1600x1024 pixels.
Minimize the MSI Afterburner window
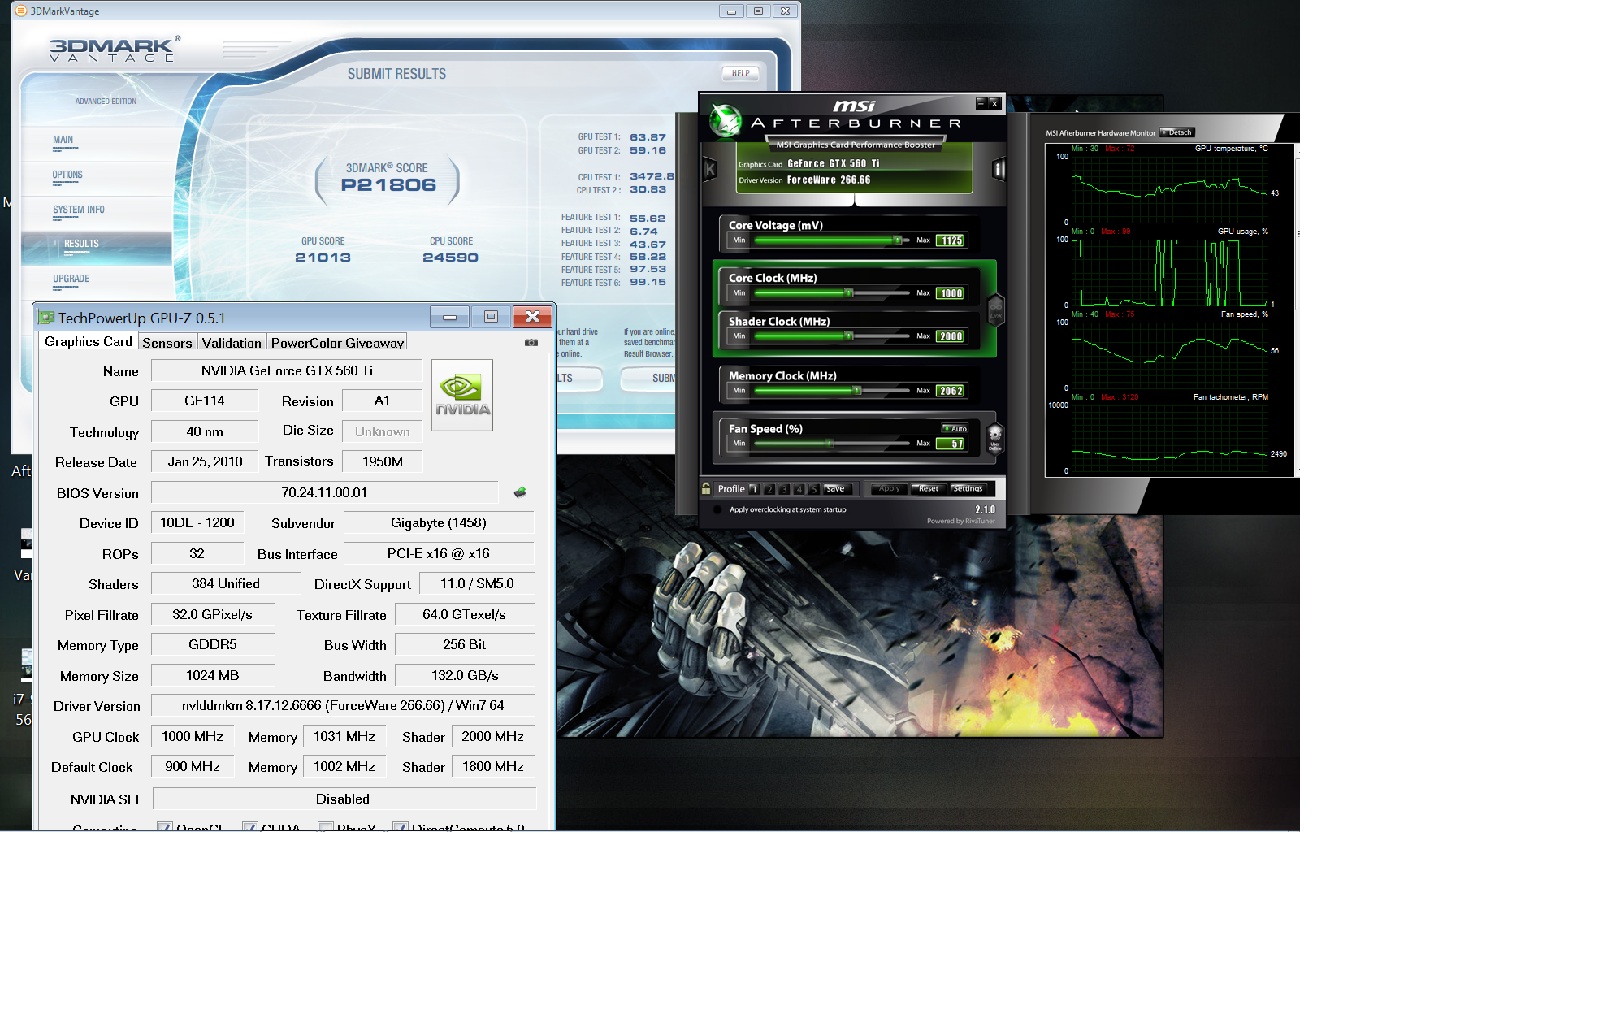[982, 102]
